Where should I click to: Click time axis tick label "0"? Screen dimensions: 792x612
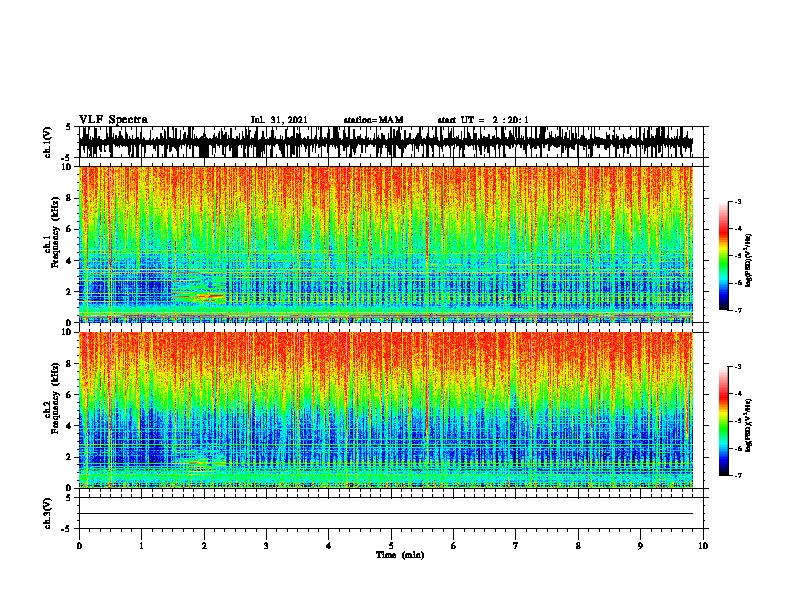coord(79,546)
